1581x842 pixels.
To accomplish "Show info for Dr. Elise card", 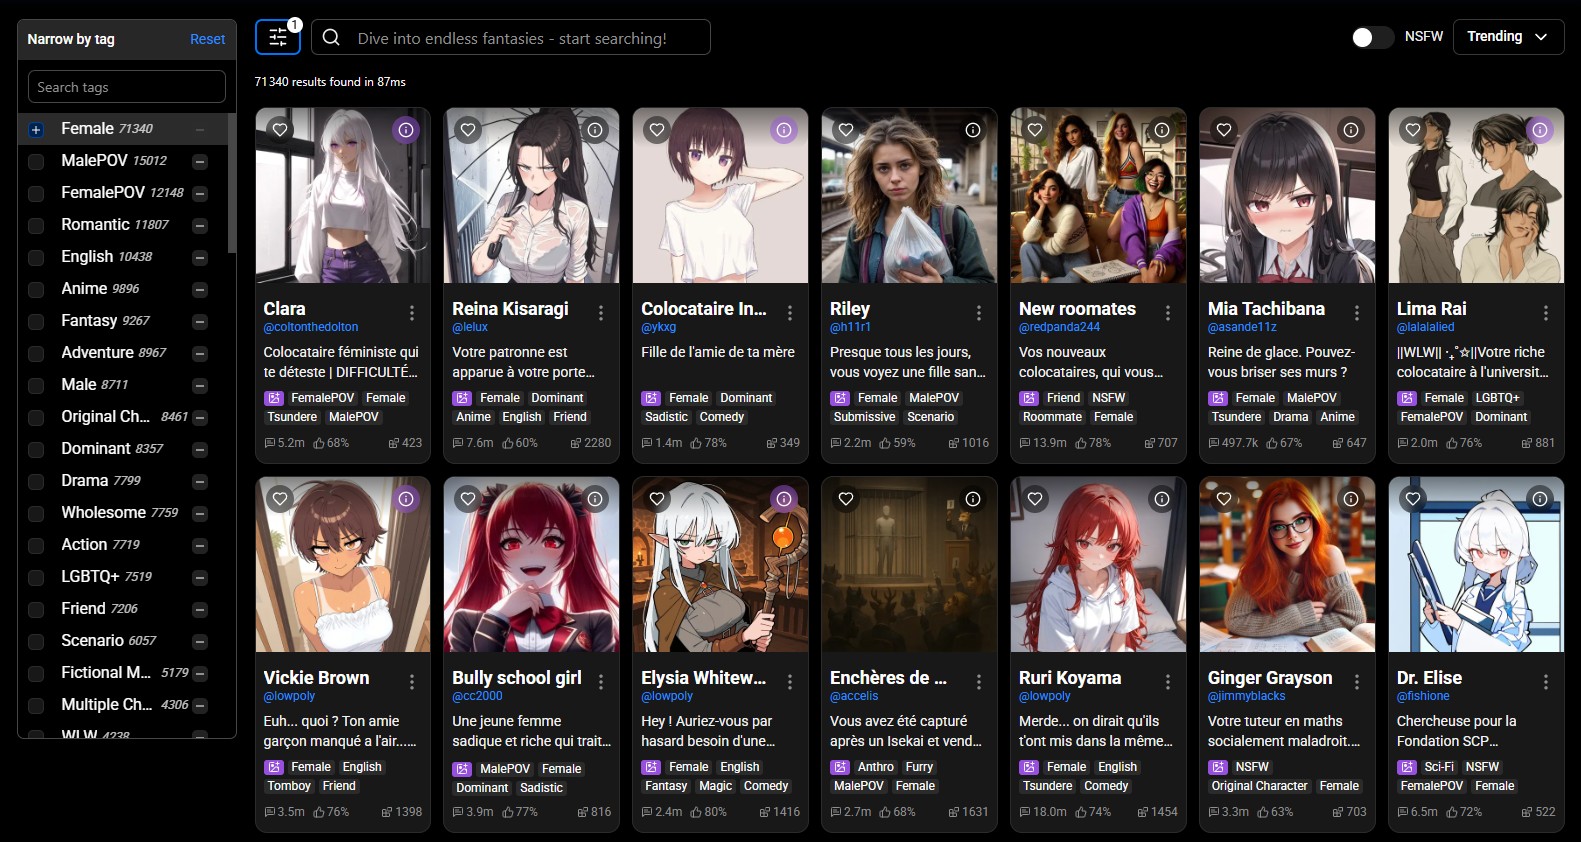I will pos(1540,499).
